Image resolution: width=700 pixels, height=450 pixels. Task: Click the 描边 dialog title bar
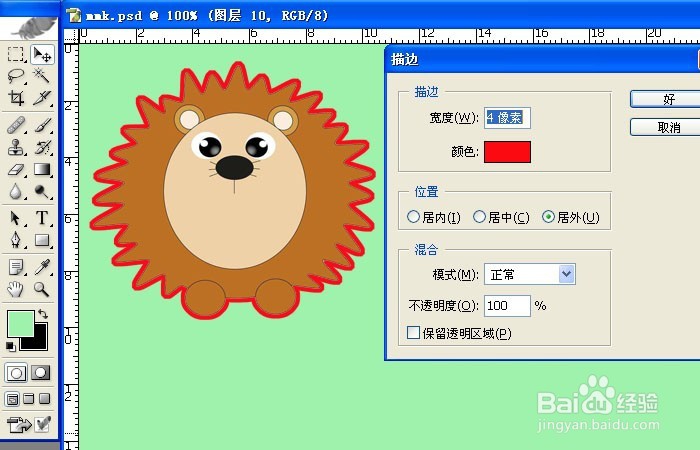(x=542, y=59)
